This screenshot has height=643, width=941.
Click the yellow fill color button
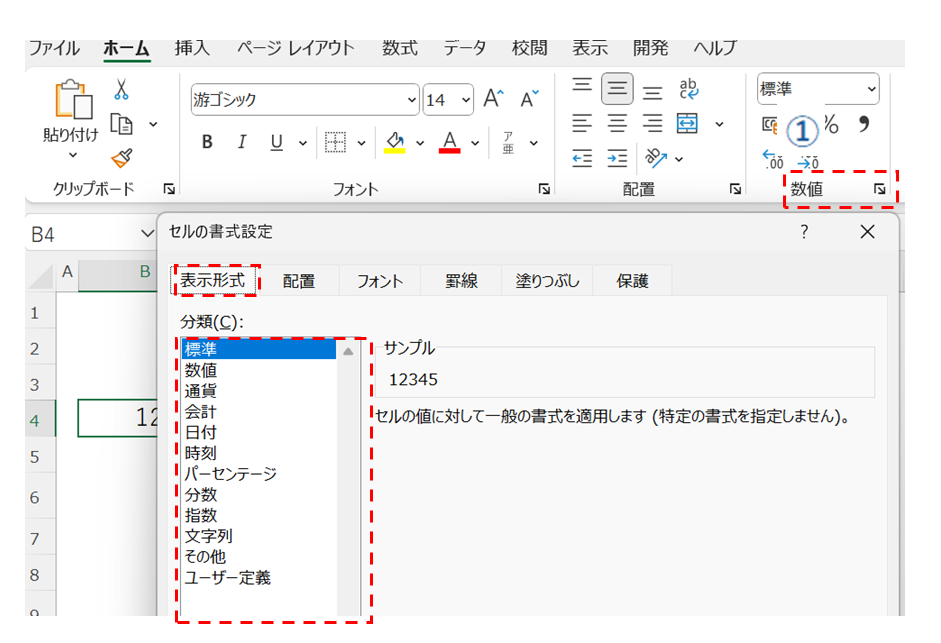click(x=395, y=143)
